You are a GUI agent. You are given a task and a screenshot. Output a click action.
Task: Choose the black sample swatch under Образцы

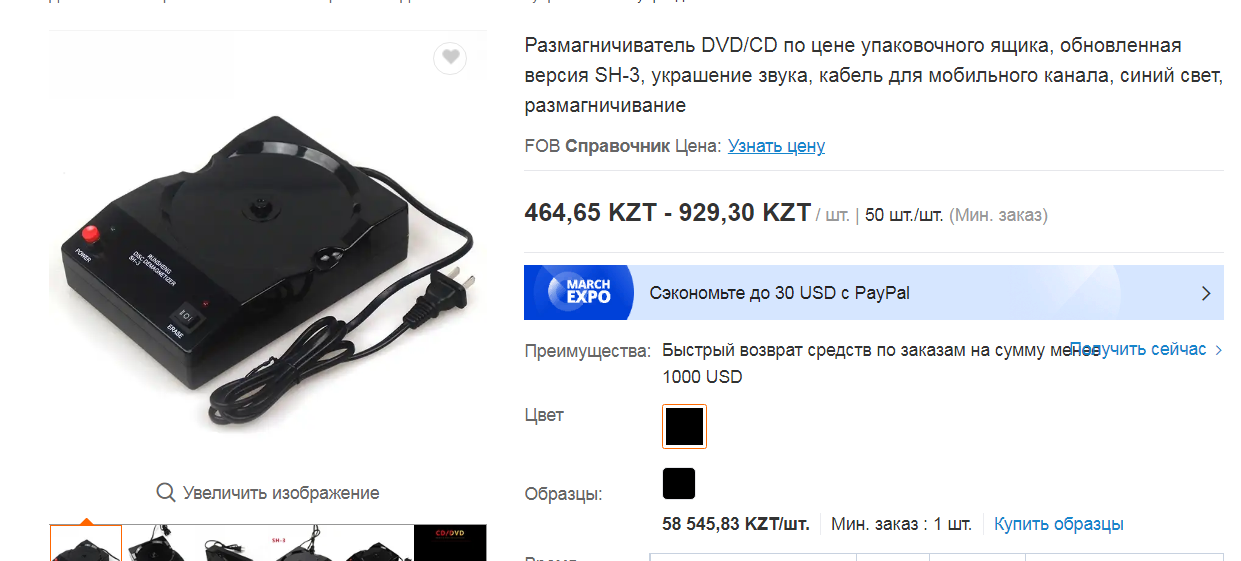coord(679,483)
